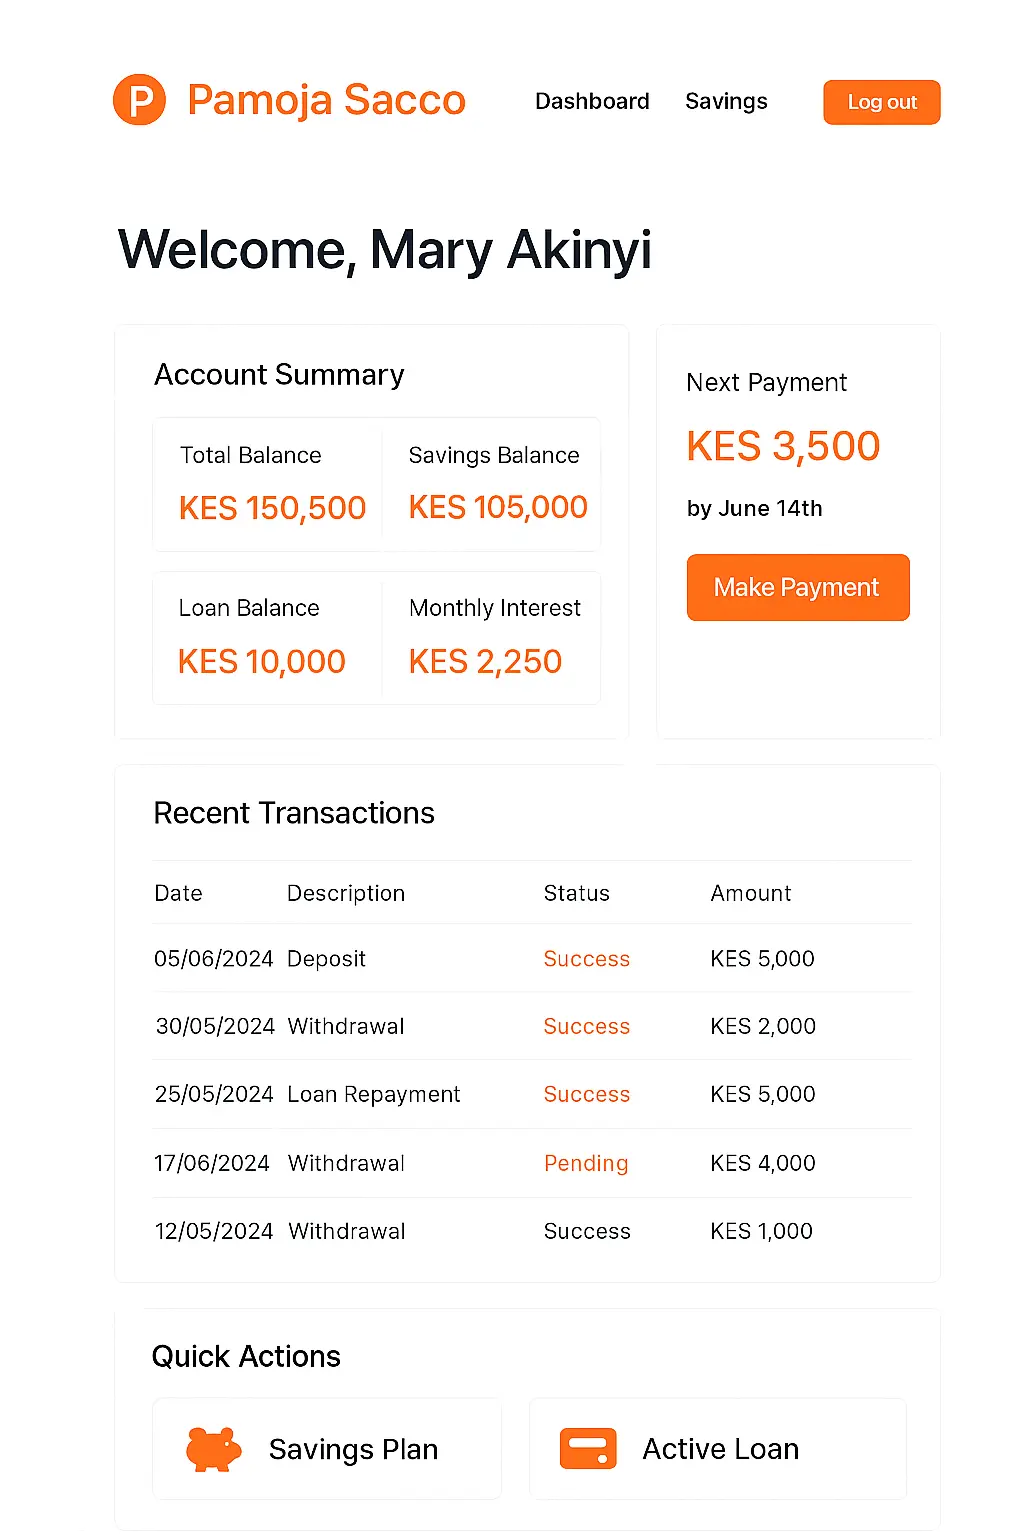Click the Next Payment KES 3,500 amount
Image resolution: width=1024 pixels, height=1536 pixels.
(783, 446)
